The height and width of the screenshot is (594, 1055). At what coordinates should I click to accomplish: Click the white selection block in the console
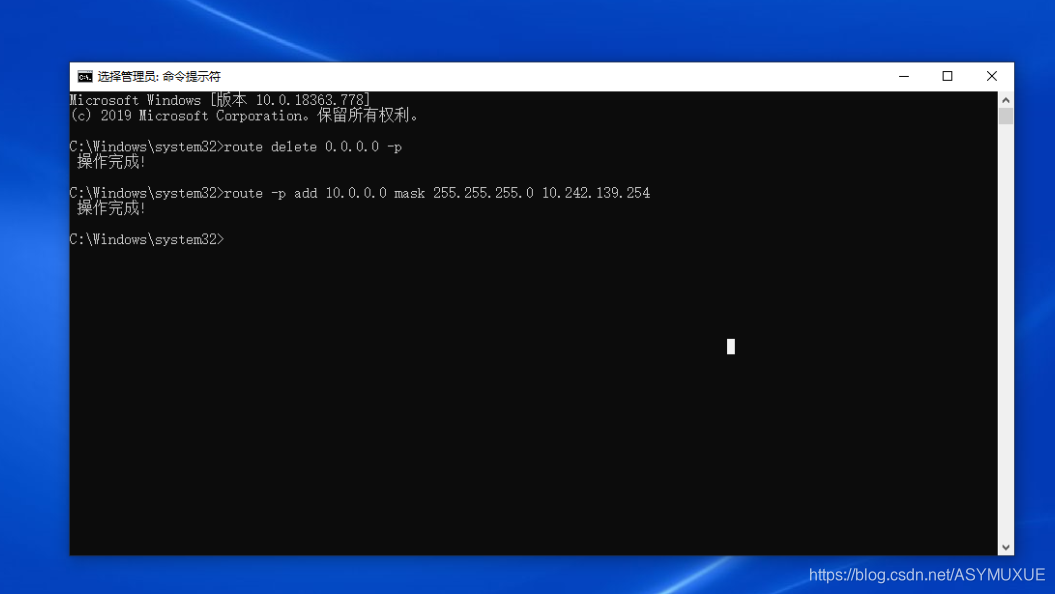pos(731,346)
